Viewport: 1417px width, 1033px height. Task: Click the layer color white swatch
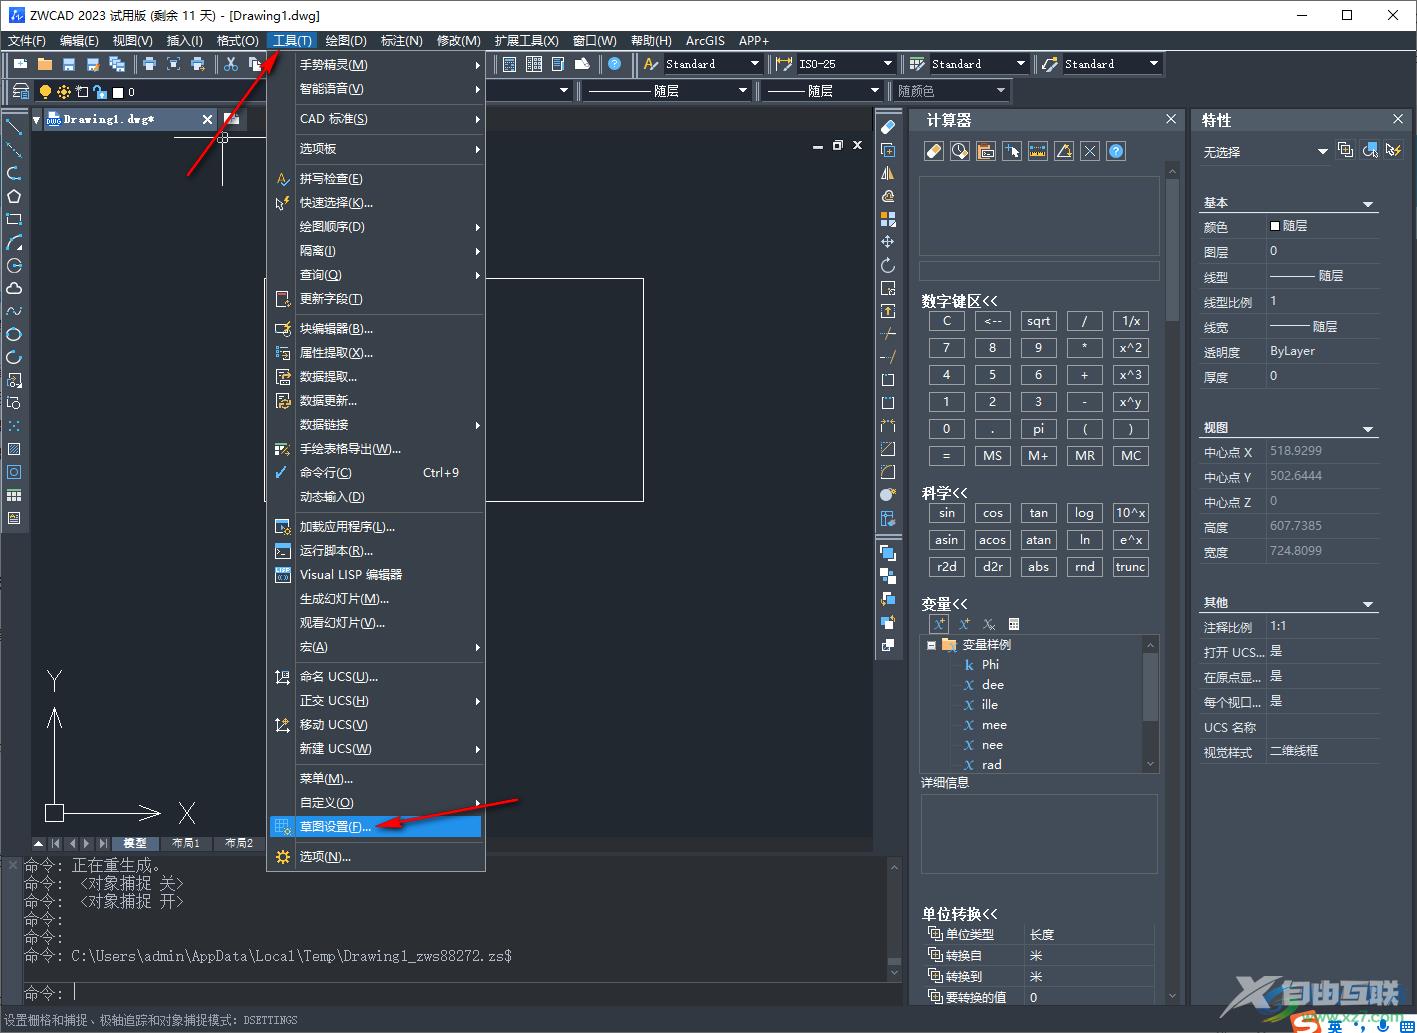(x=118, y=92)
